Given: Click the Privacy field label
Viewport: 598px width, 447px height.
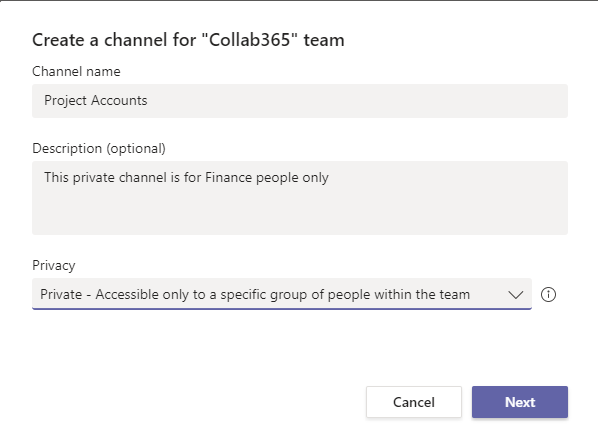Looking at the screenshot, I should 54,265.
